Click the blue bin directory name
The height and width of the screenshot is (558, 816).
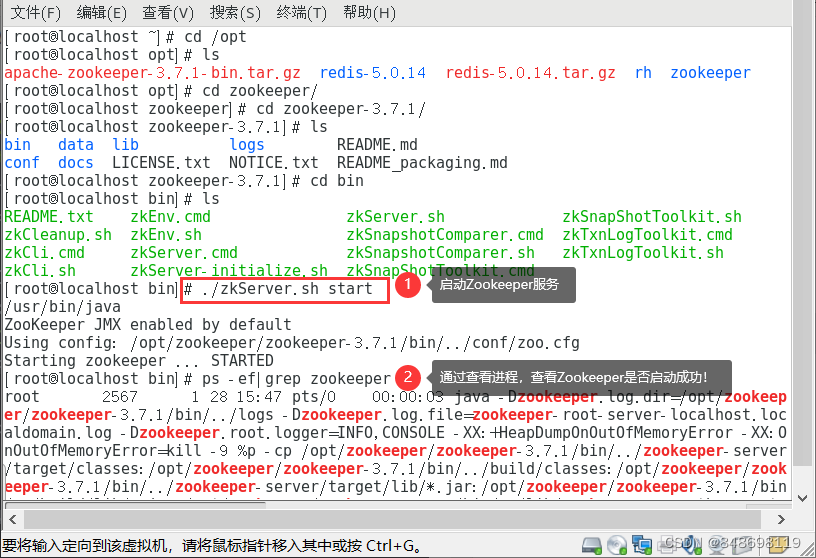[x=18, y=145]
